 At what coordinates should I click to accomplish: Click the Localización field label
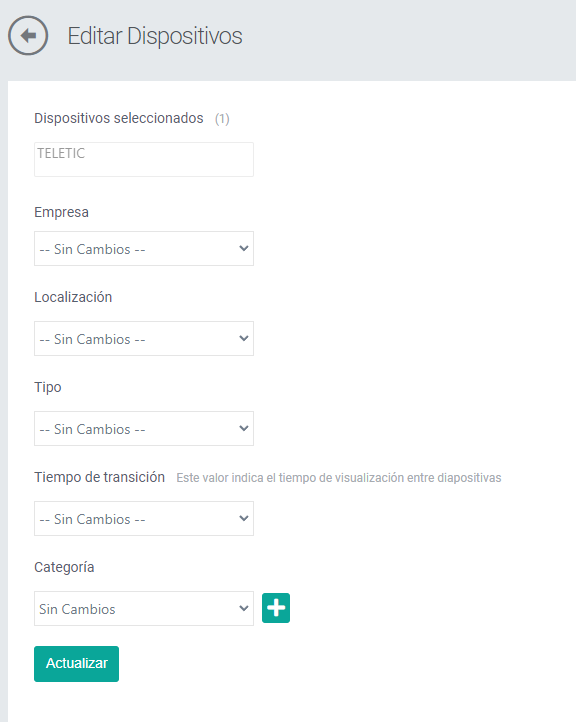pyautogui.click(x=73, y=297)
